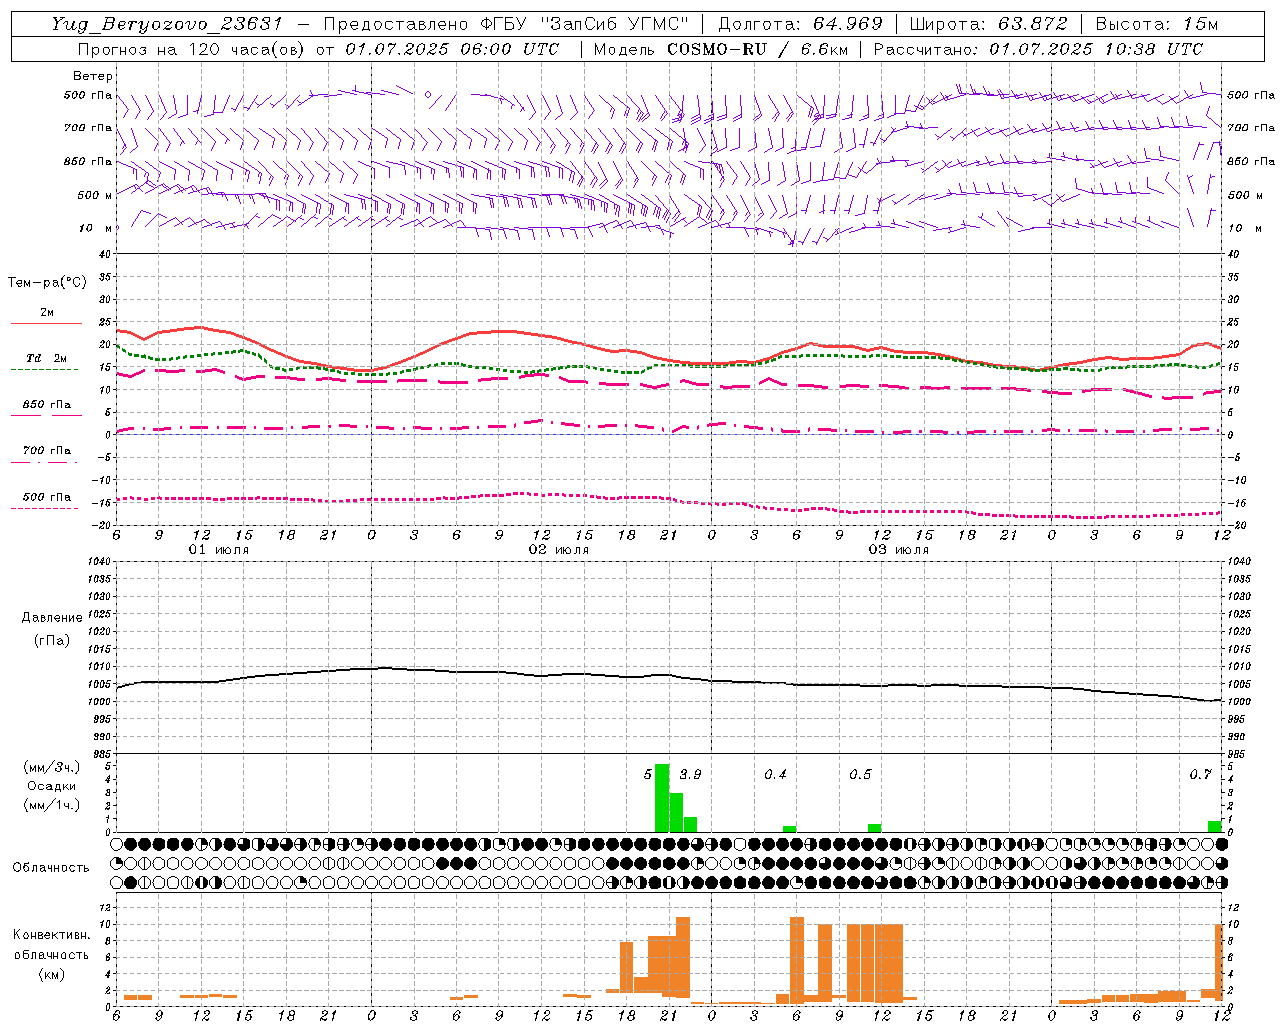Select the Давление pressure panel label
The width and height of the screenshot is (1280, 1024).
[52, 618]
